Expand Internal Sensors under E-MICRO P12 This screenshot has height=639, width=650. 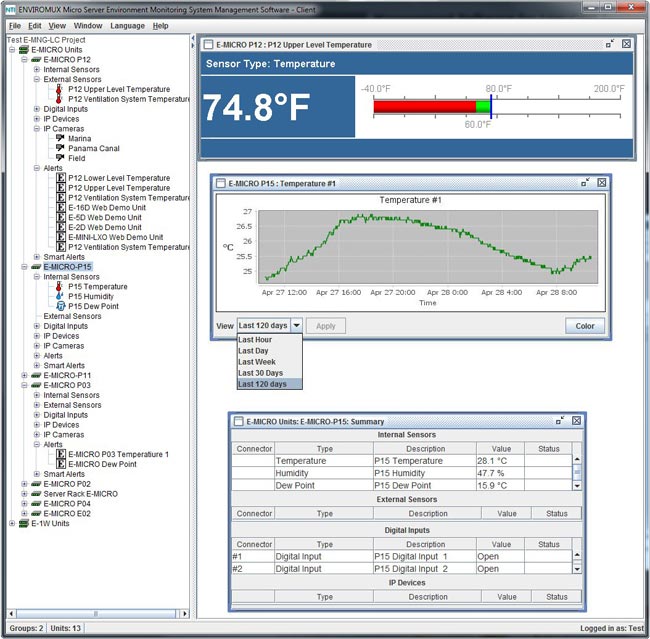click(36, 69)
